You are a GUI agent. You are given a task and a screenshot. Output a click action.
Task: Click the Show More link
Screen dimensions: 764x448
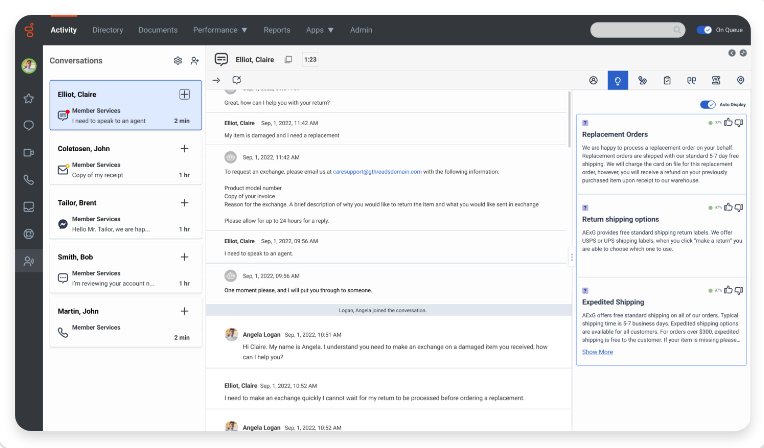pos(597,352)
